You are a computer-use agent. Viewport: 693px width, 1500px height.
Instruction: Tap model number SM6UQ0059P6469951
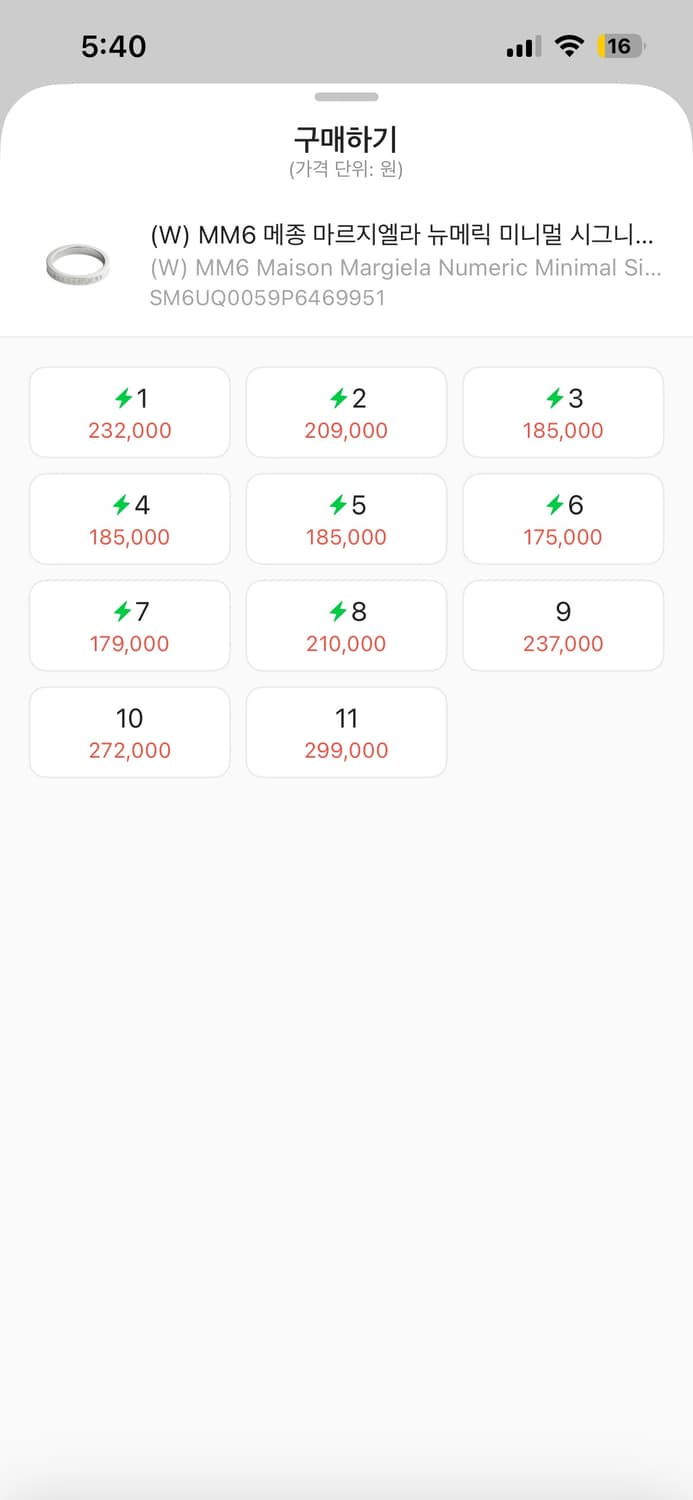coord(267,298)
